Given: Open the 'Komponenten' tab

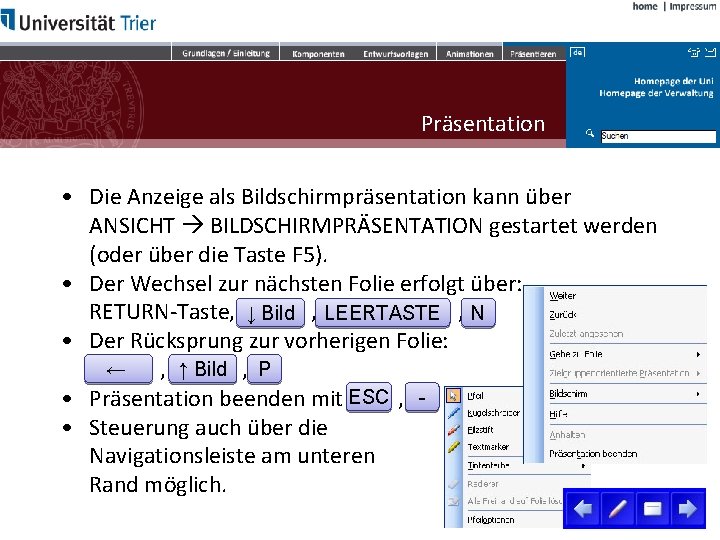Looking at the screenshot, I should (x=318, y=54).
